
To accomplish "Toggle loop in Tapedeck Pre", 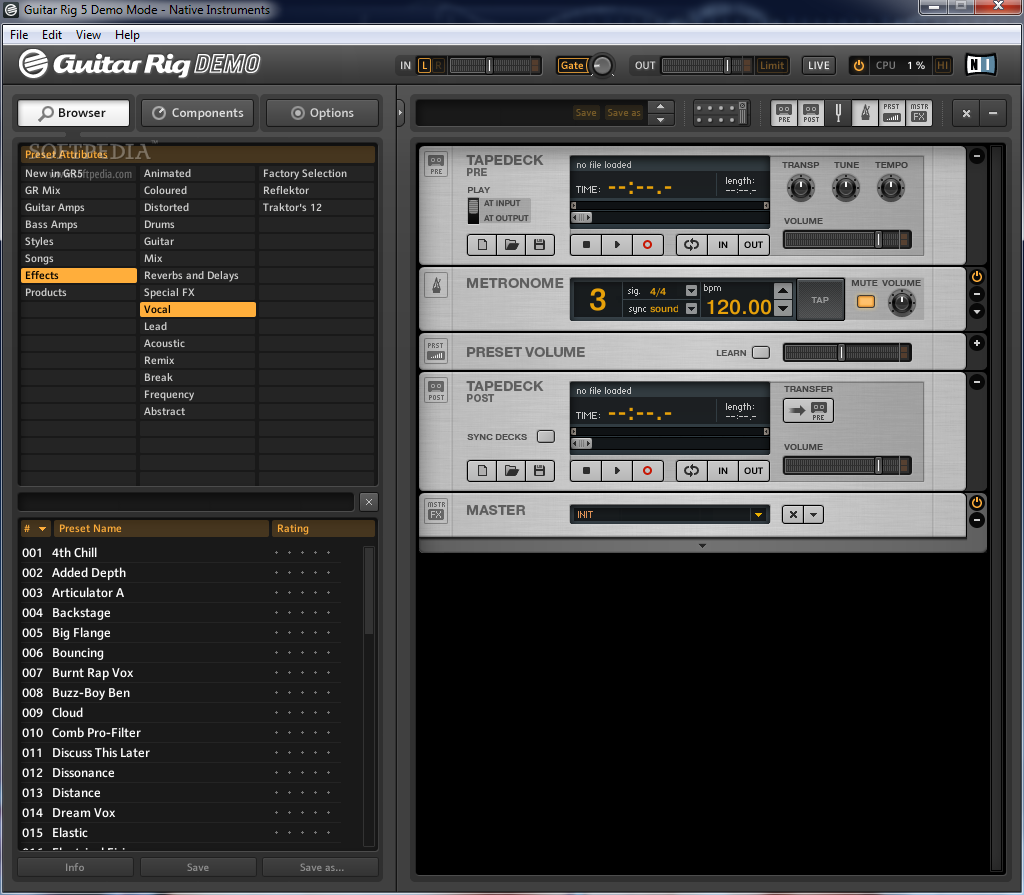I will click(692, 244).
